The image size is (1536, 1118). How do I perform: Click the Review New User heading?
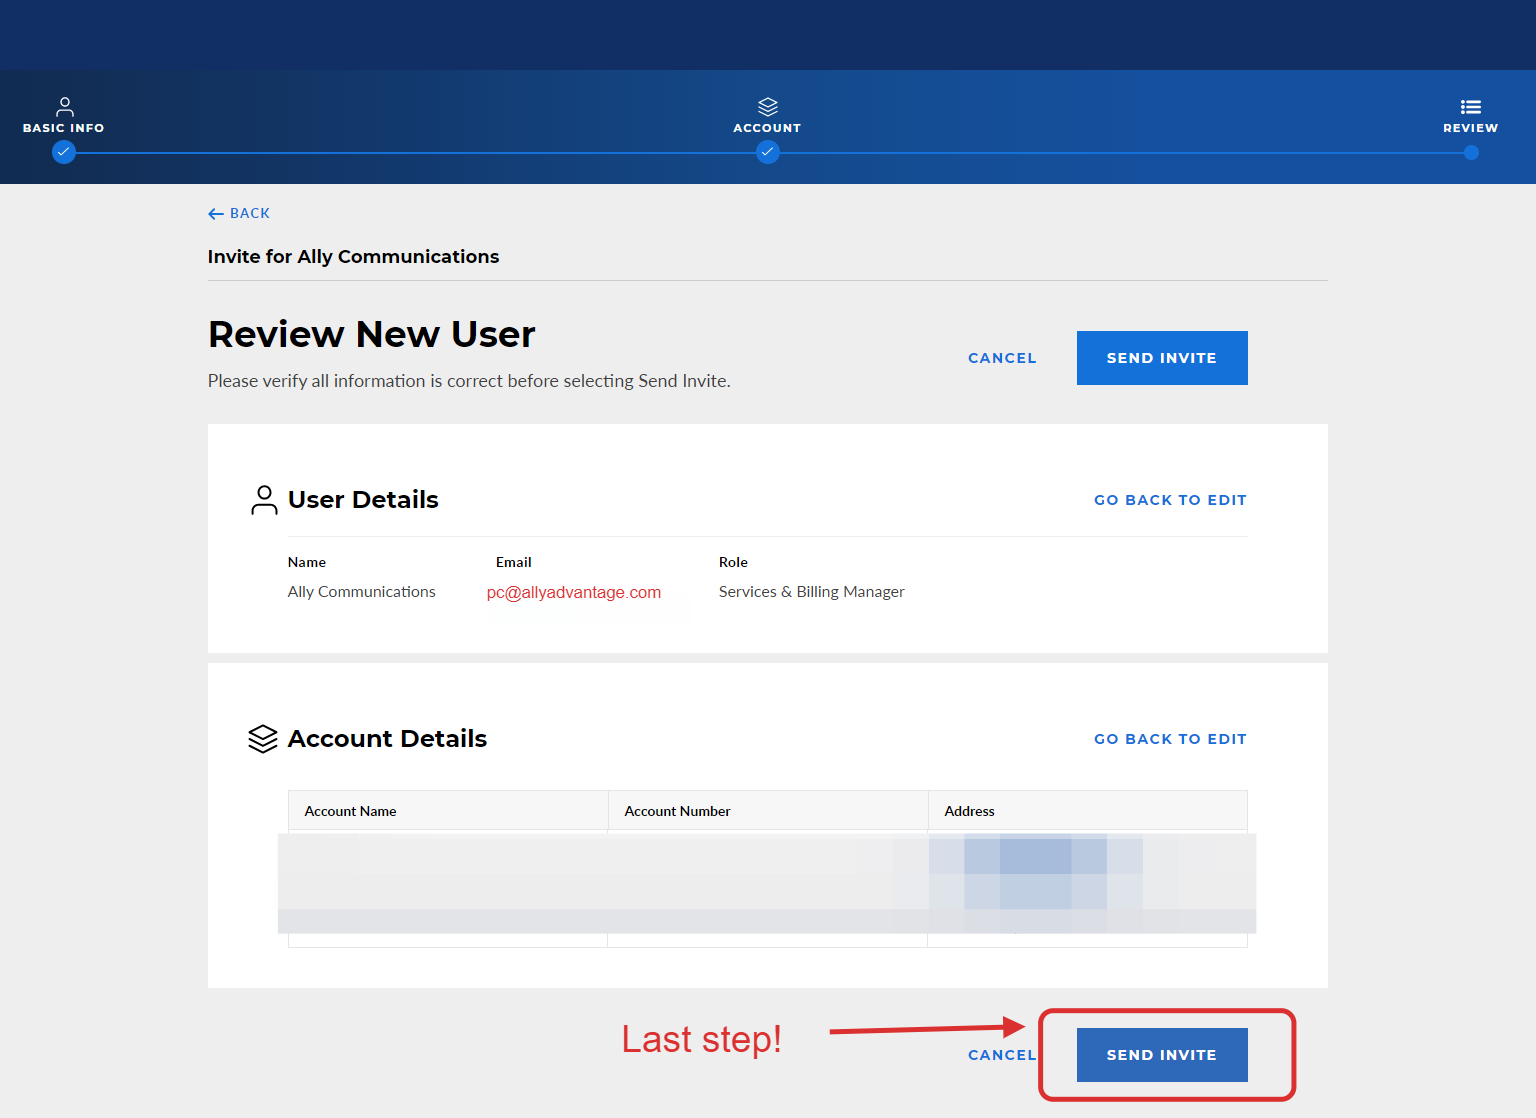pos(372,334)
